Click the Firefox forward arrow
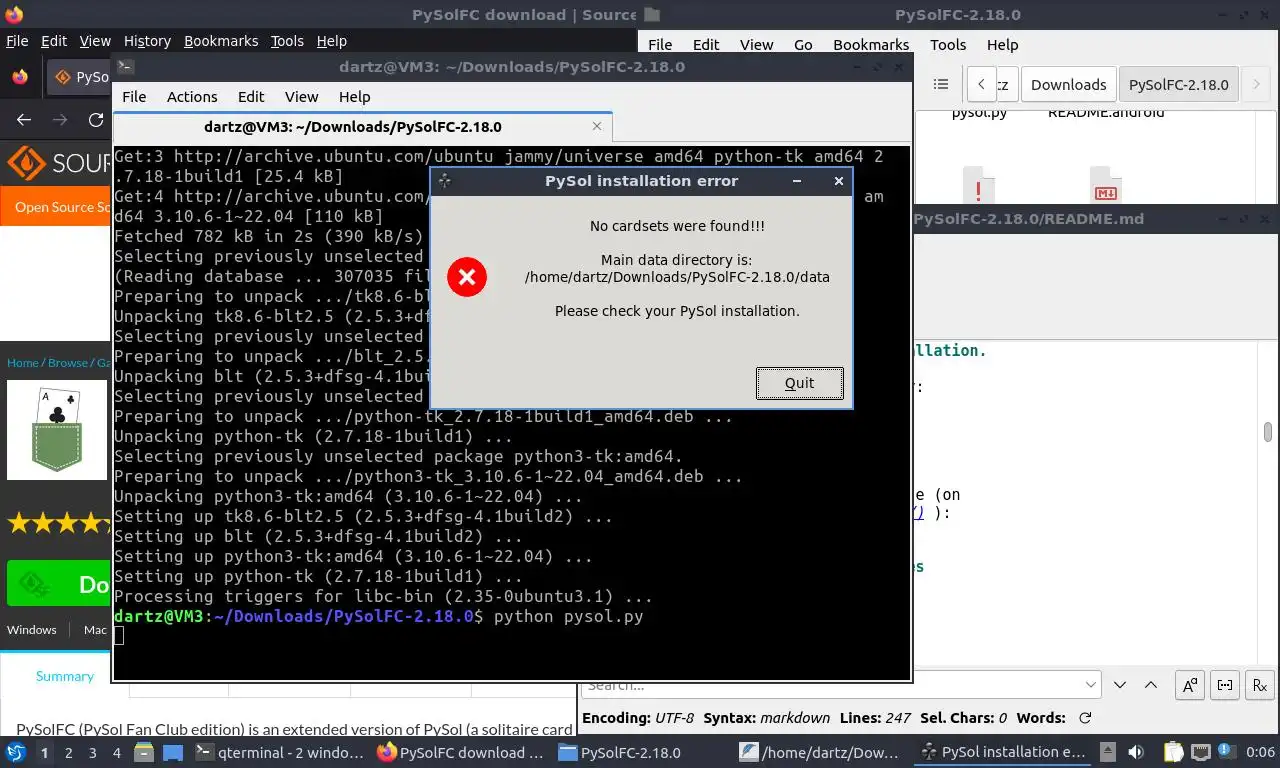1280x768 pixels. pos(60,120)
